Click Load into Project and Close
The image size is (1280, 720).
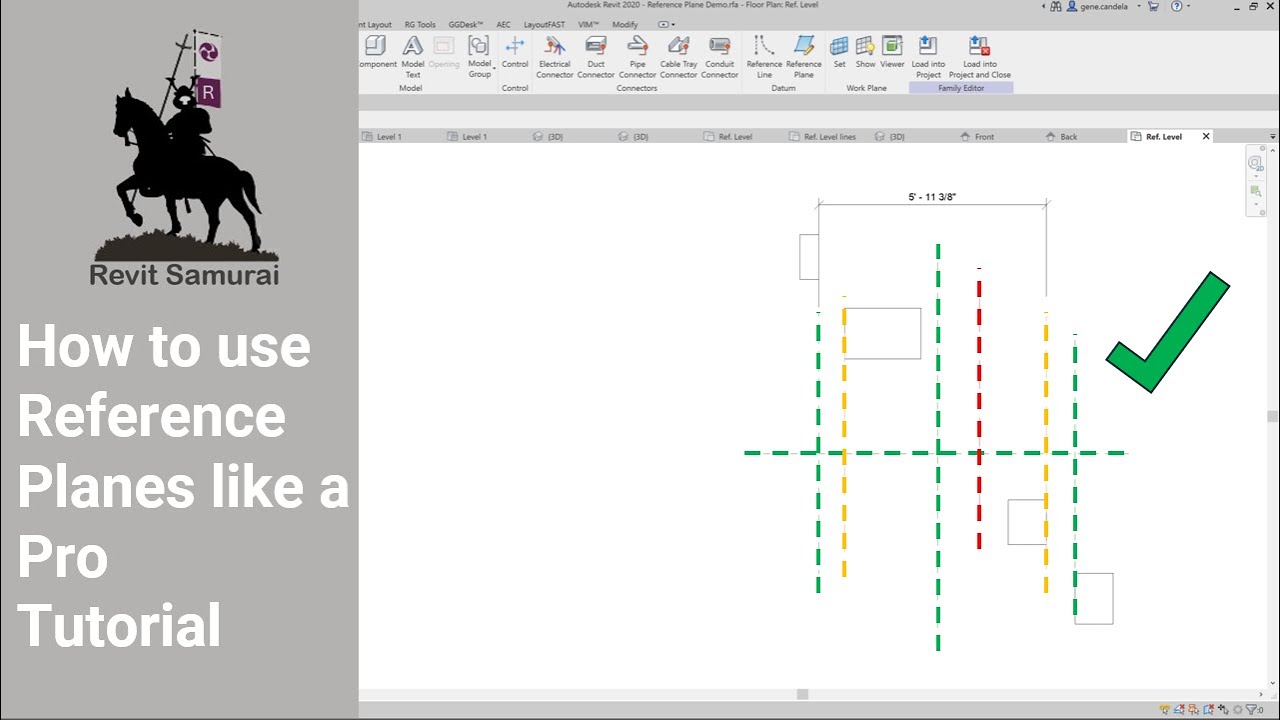pyautogui.click(x=980, y=56)
